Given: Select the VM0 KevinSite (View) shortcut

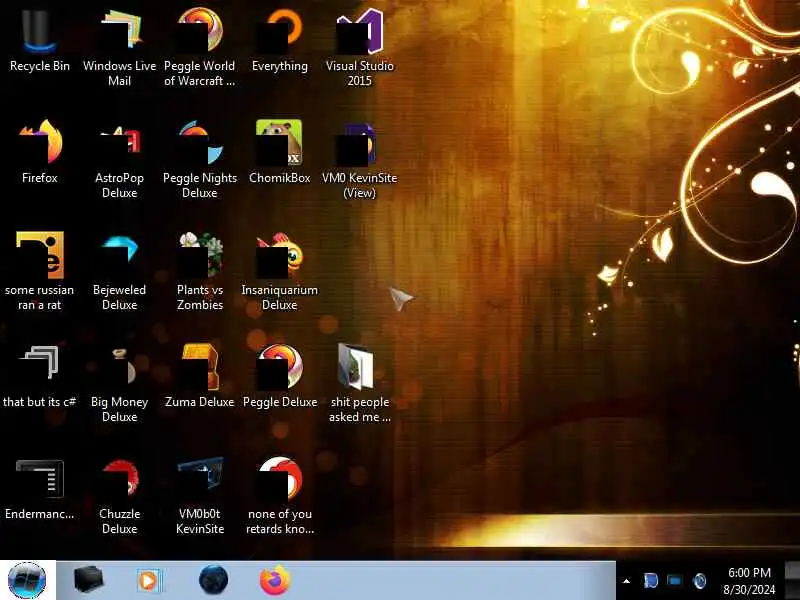Looking at the screenshot, I should tap(360, 161).
